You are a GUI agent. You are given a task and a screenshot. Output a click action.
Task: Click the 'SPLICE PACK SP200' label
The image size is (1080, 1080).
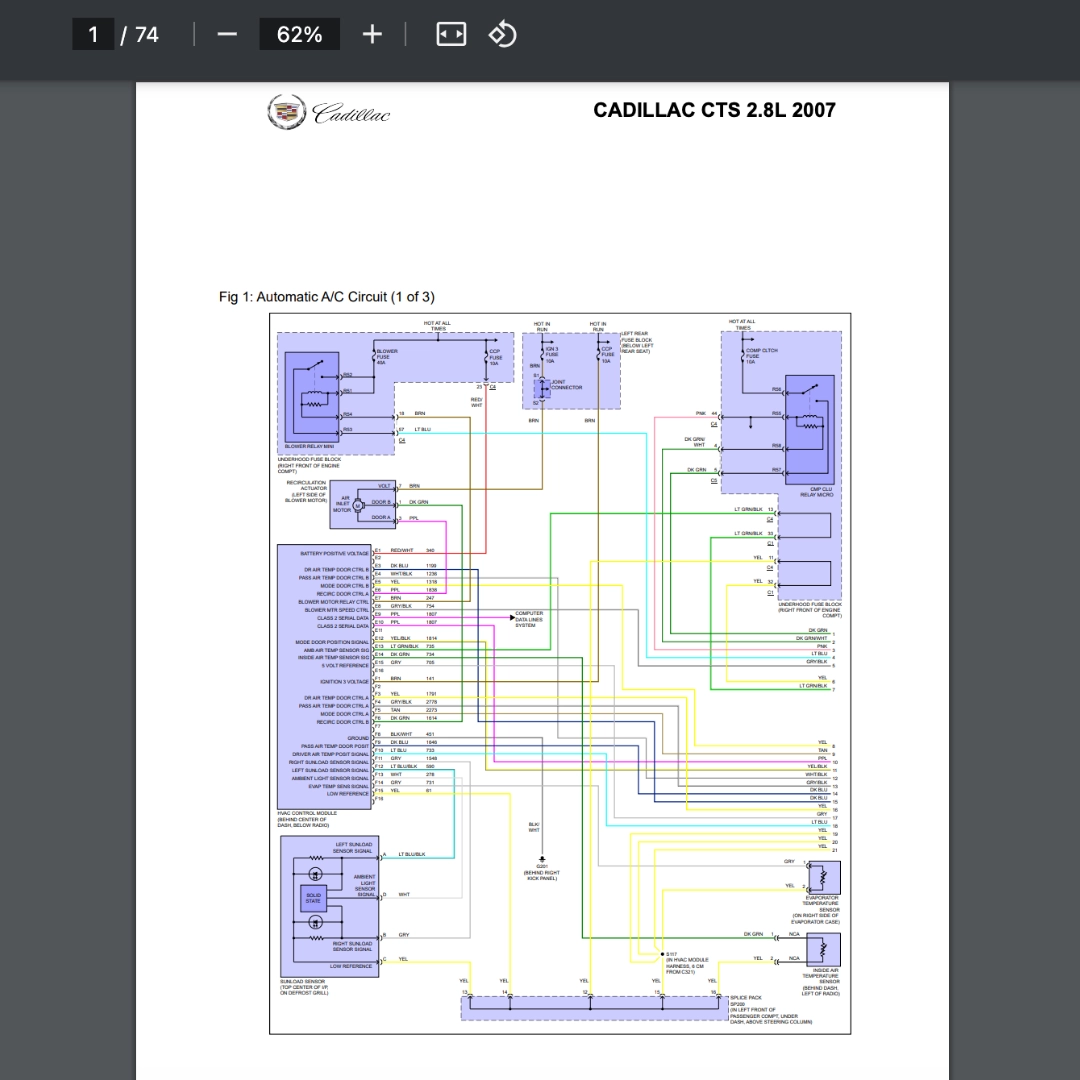(746, 1001)
